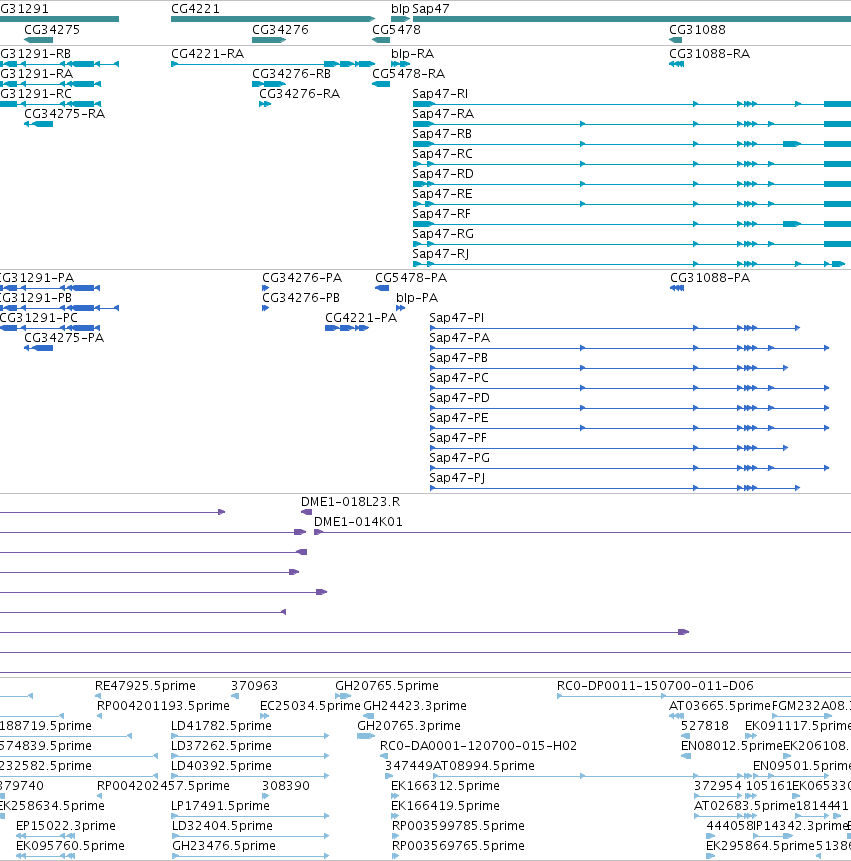This screenshot has height=861, width=851.
Task: Select protein Sap47-PC
Action: click(458, 378)
